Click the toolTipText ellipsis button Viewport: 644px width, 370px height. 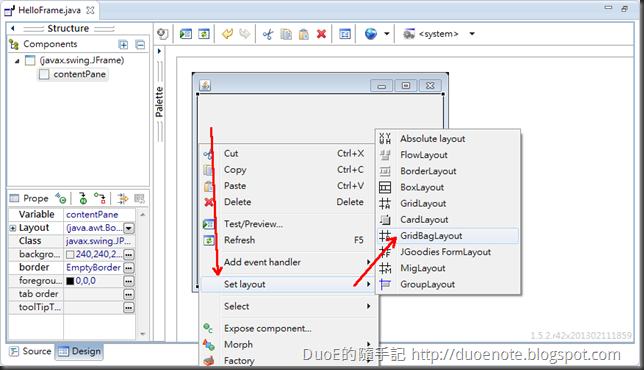pos(129,308)
